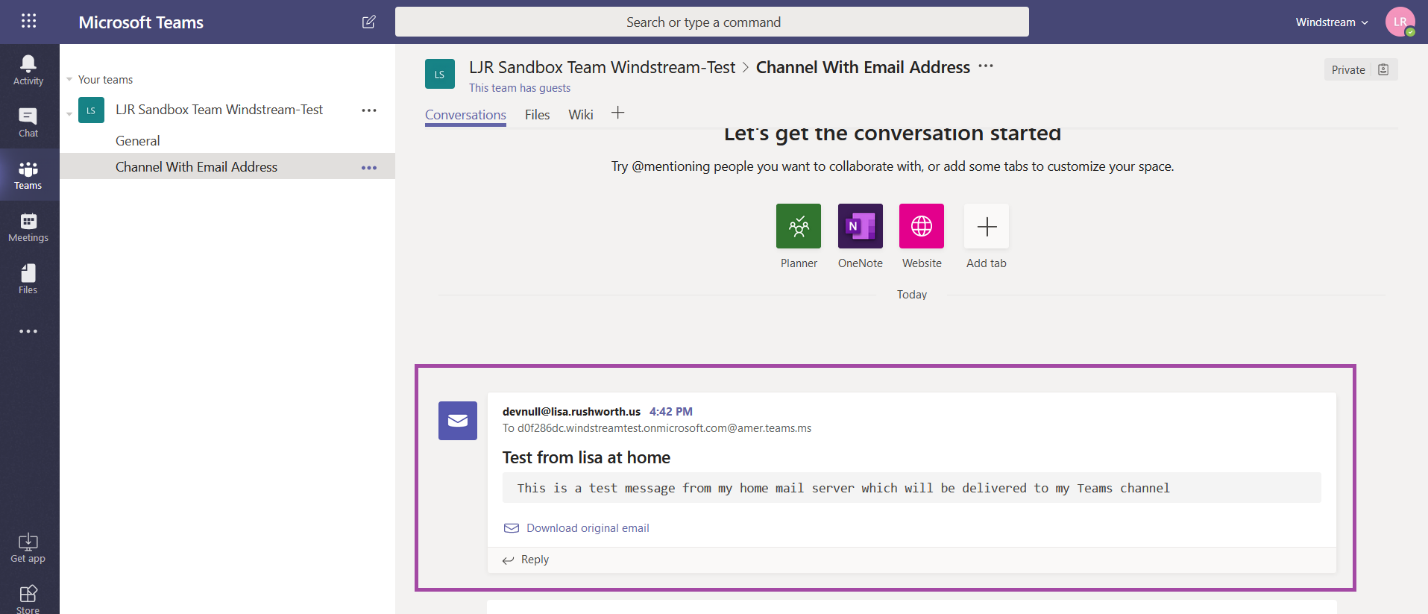Image resolution: width=1428 pixels, height=614 pixels.
Task: Click This team has guests text
Action: (x=520, y=88)
